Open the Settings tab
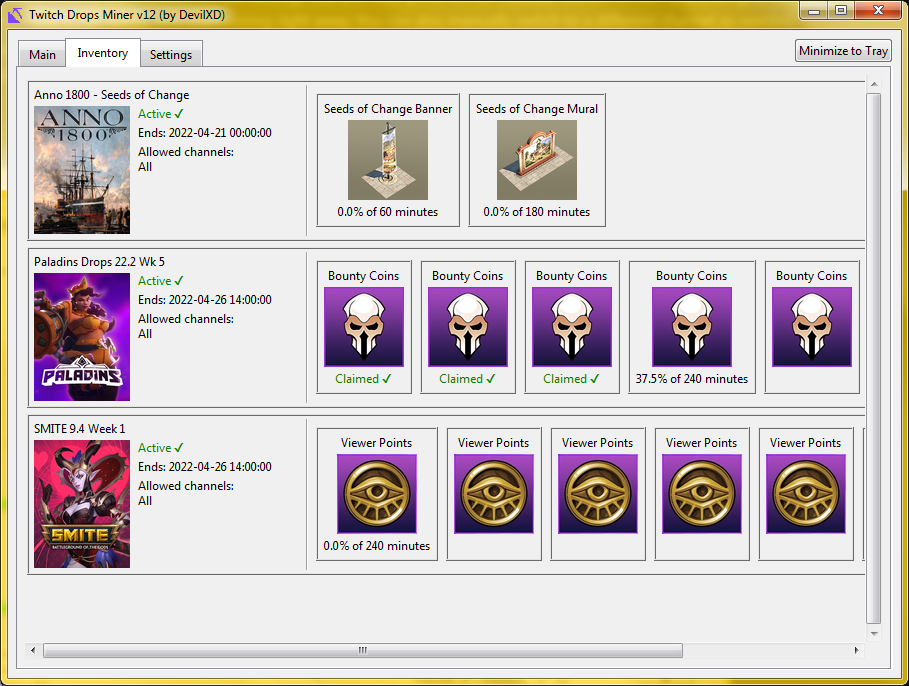Viewport: 909px width, 686px height. pyautogui.click(x=170, y=55)
